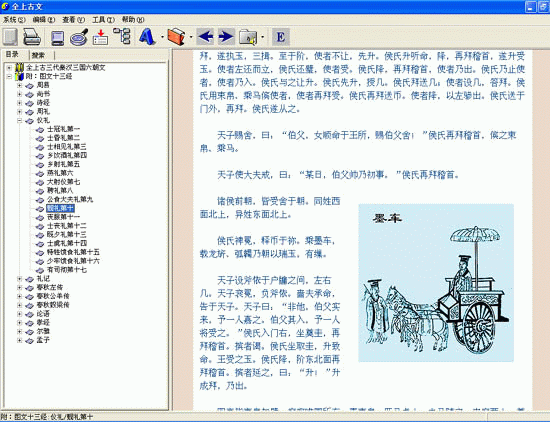
Task: Expand the 全上古三代秦汉三国六朝文 node
Action: pos(9,67)
